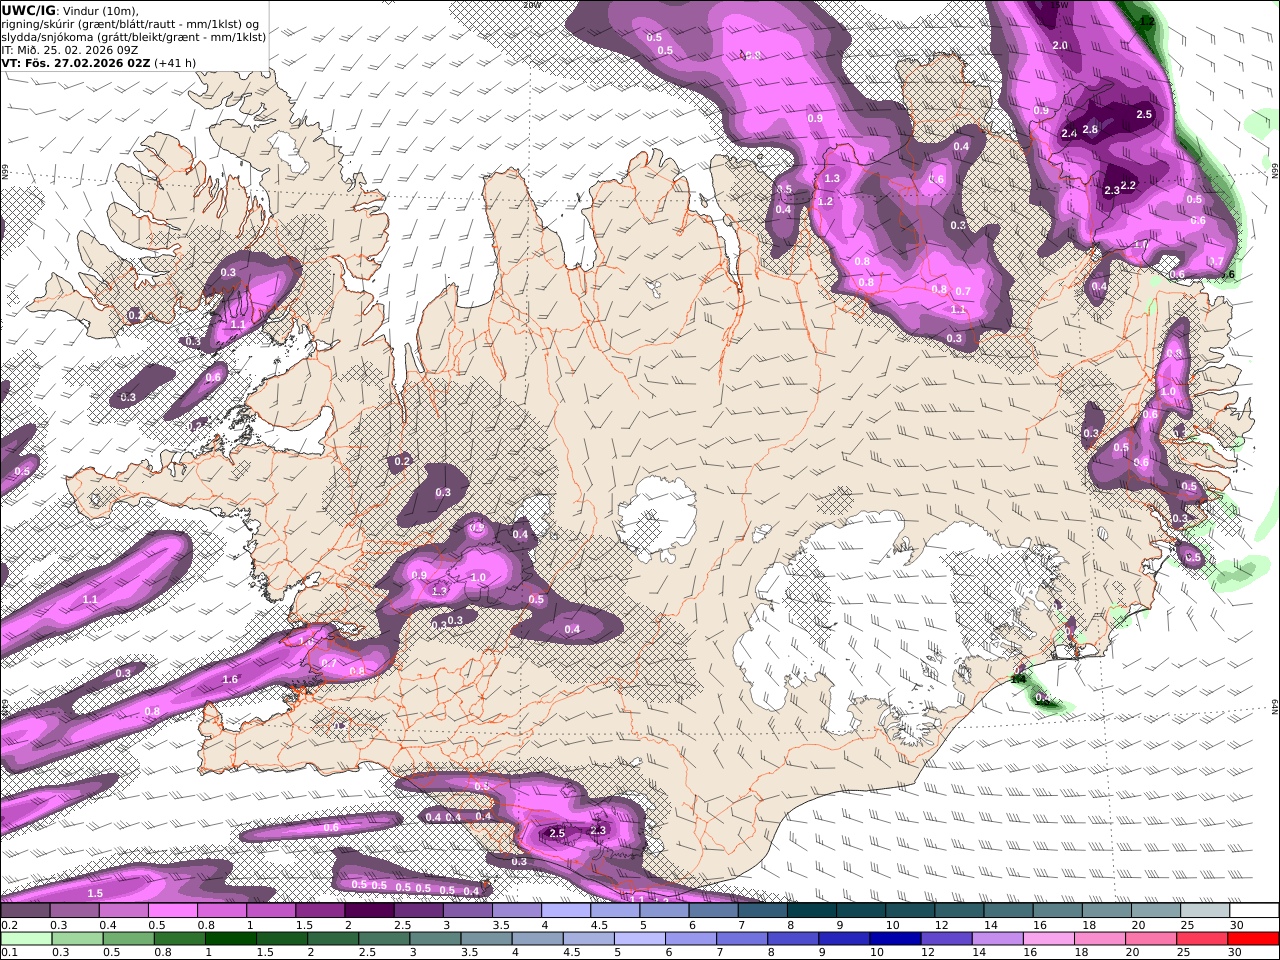Click the pale green 0.1 swatch in bottom scale
The width and height of the screenshot is (1280, 960).
26,939
